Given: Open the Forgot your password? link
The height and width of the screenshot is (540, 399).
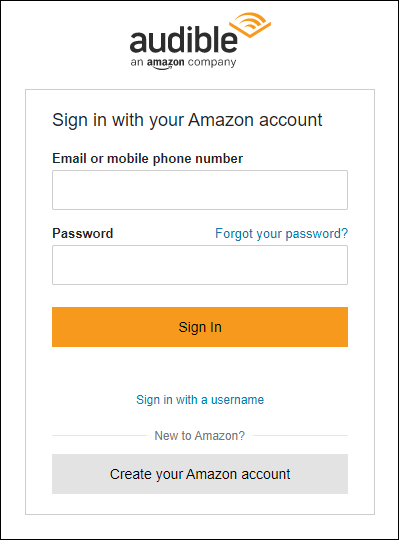Looking at the screenshot, I should pos(281,234).
